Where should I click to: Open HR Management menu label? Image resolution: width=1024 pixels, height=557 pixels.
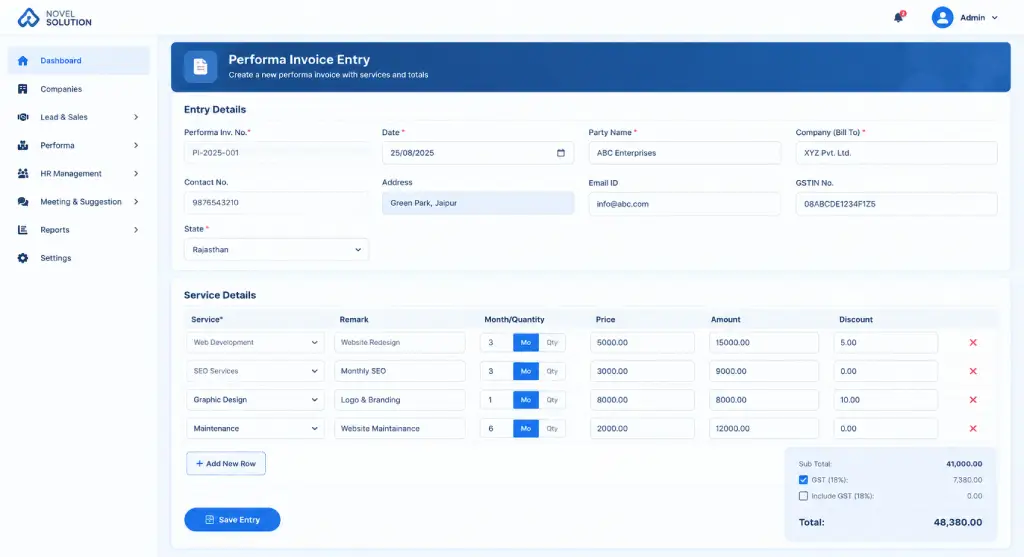pyautogui.click(x=71, y=173)
